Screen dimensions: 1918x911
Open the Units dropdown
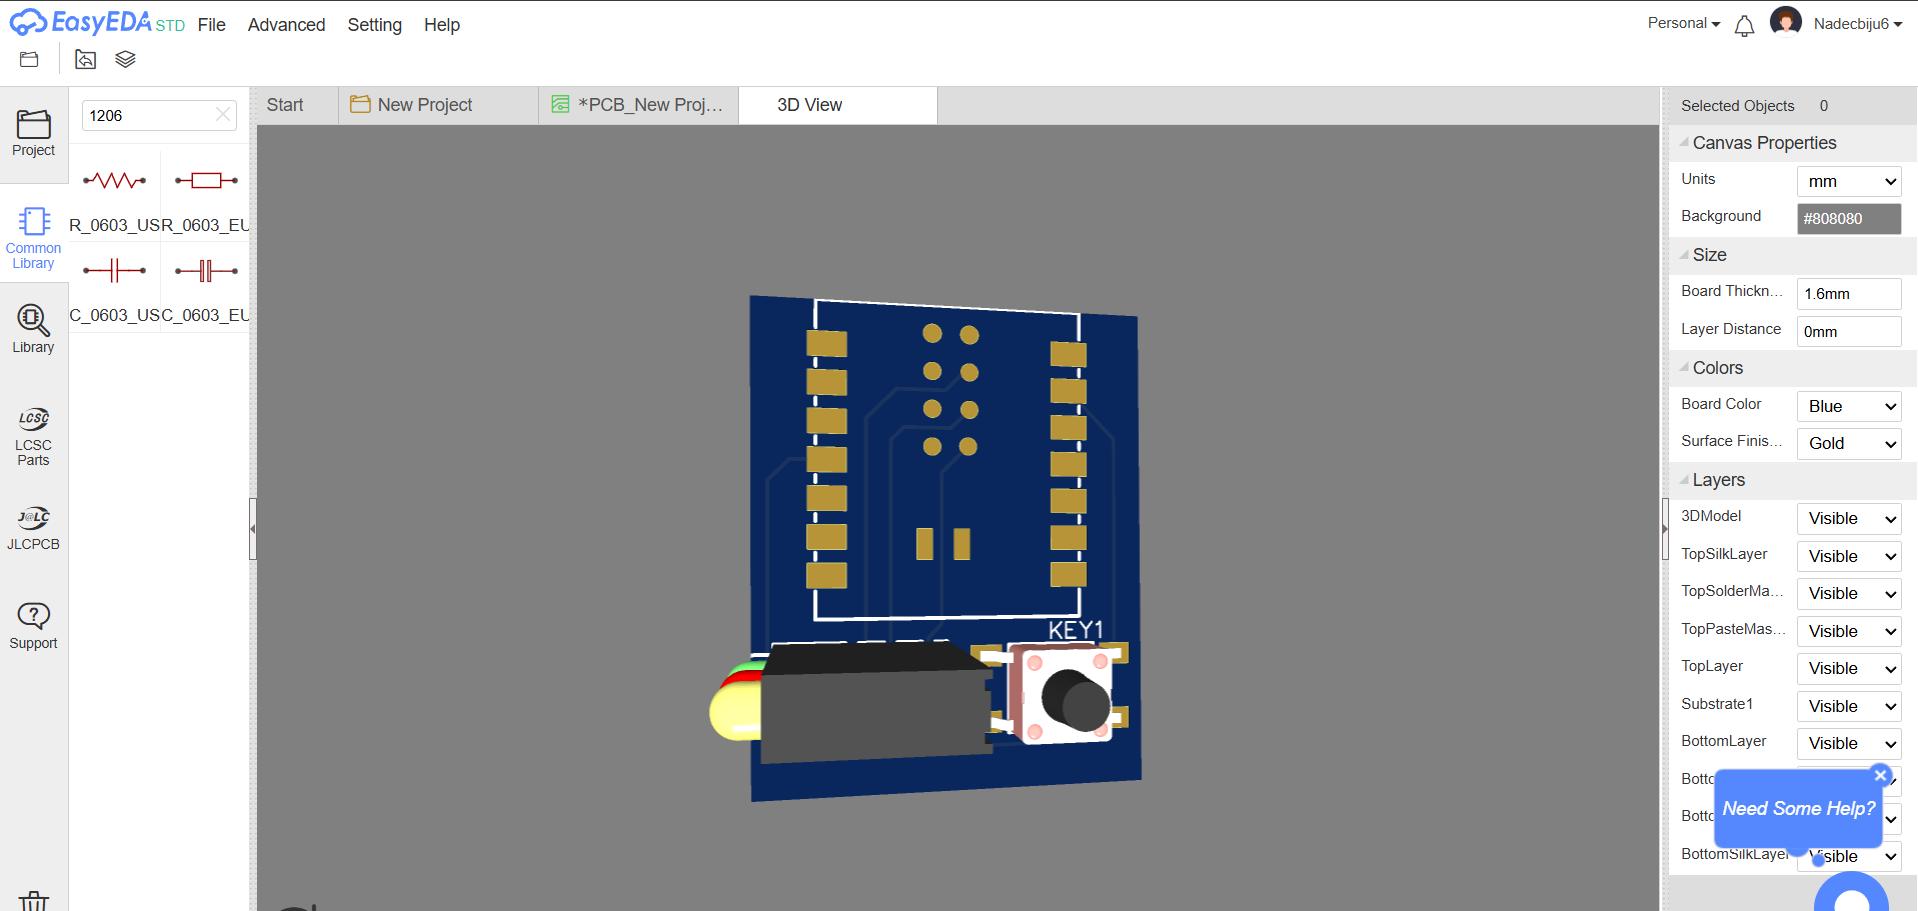point(1847,181)
